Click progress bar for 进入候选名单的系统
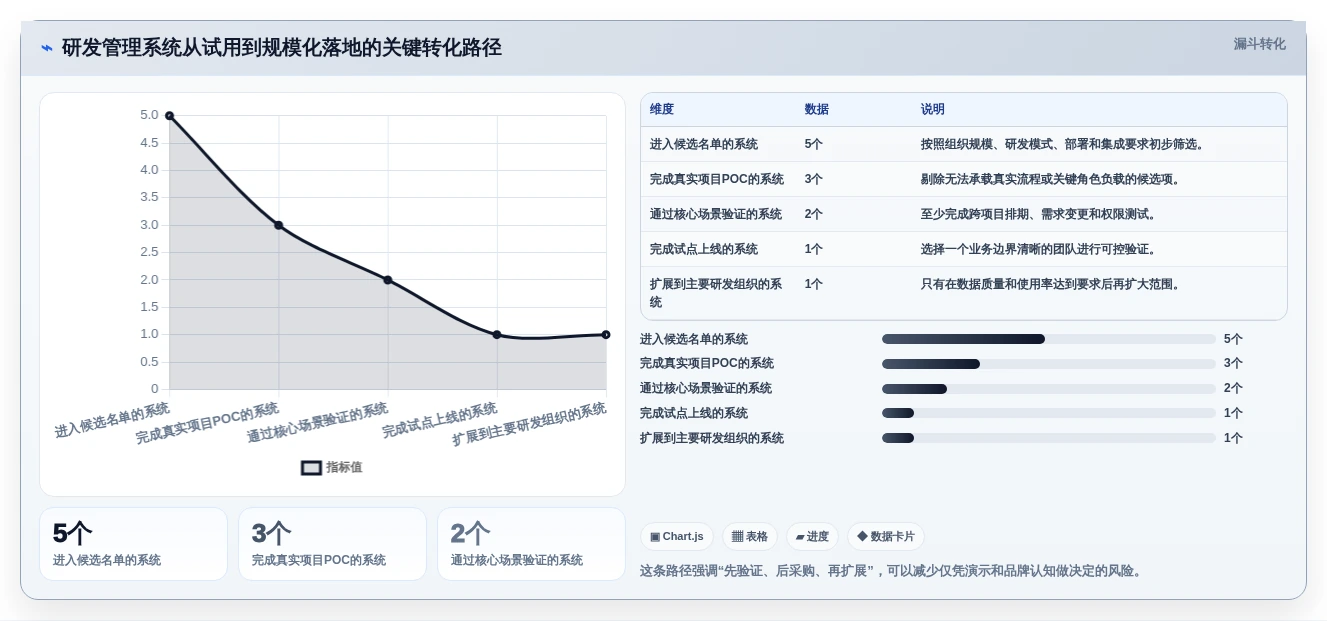The width and height of the screenshot is (1327, 621). (x=1049, y=339)
